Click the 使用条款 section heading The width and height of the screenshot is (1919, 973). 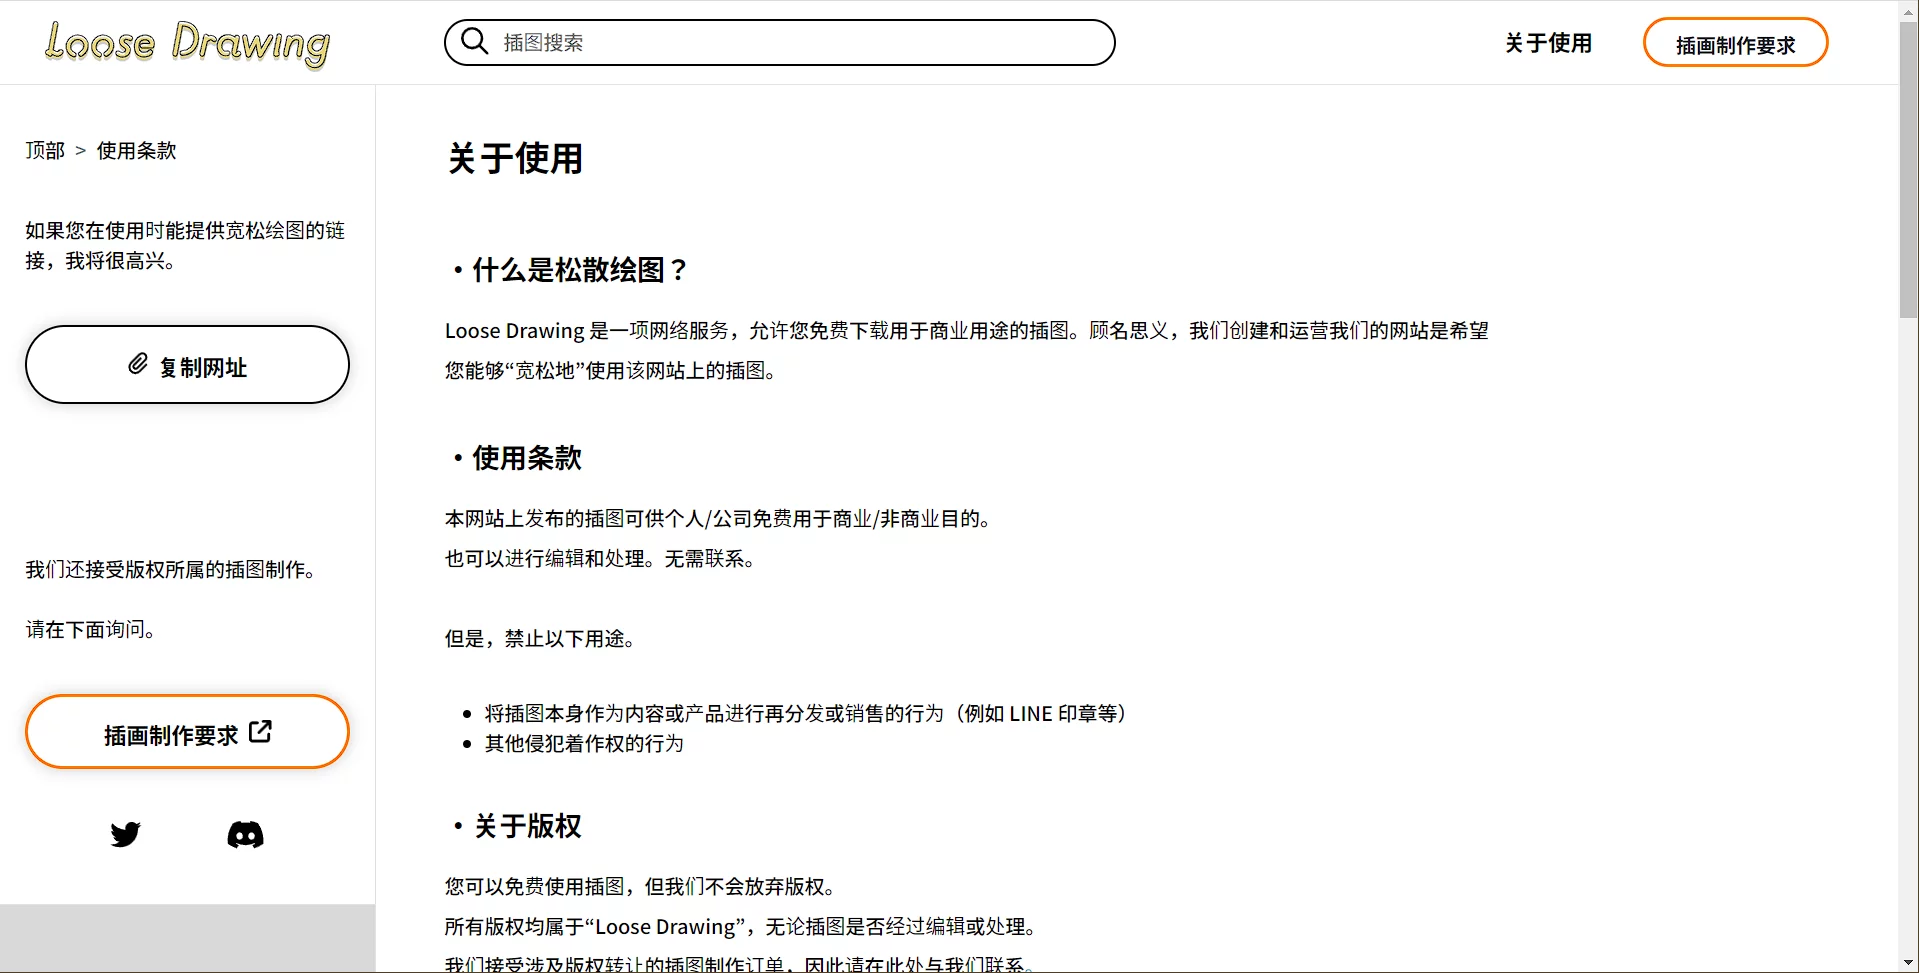526,458
